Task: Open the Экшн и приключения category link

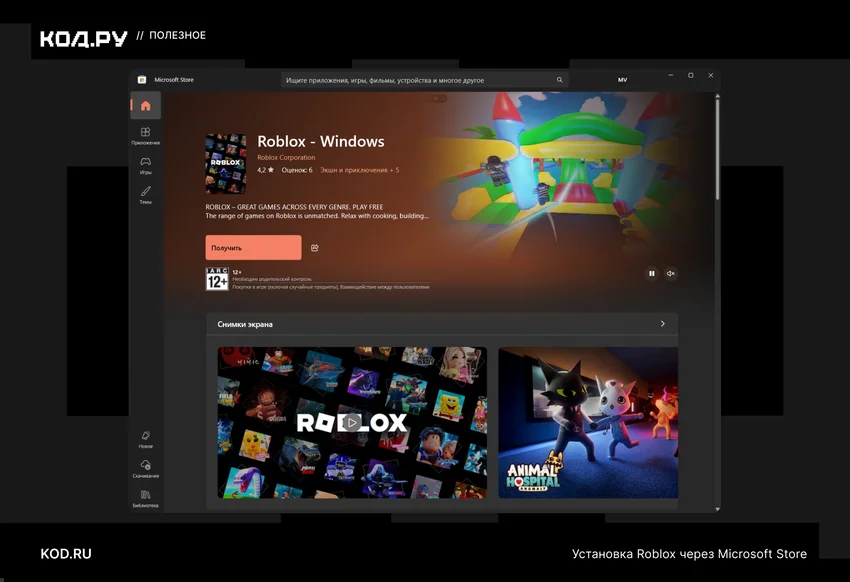Action: (x=353, y=170)
